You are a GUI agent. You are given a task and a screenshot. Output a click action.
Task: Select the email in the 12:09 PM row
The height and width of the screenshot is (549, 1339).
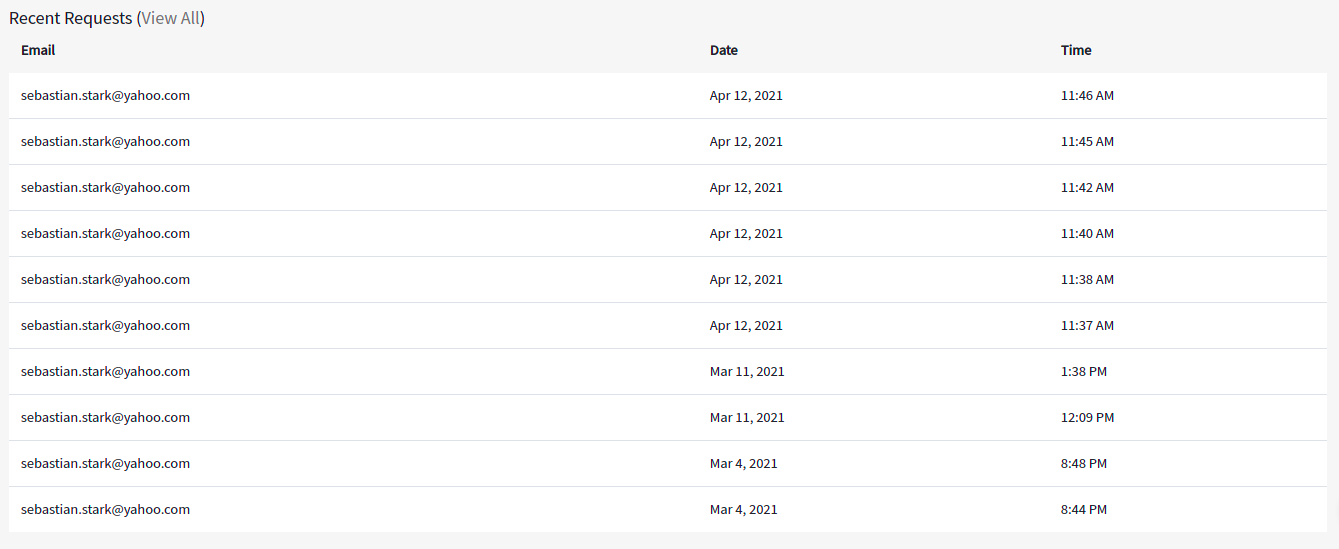tap(105, 418)
